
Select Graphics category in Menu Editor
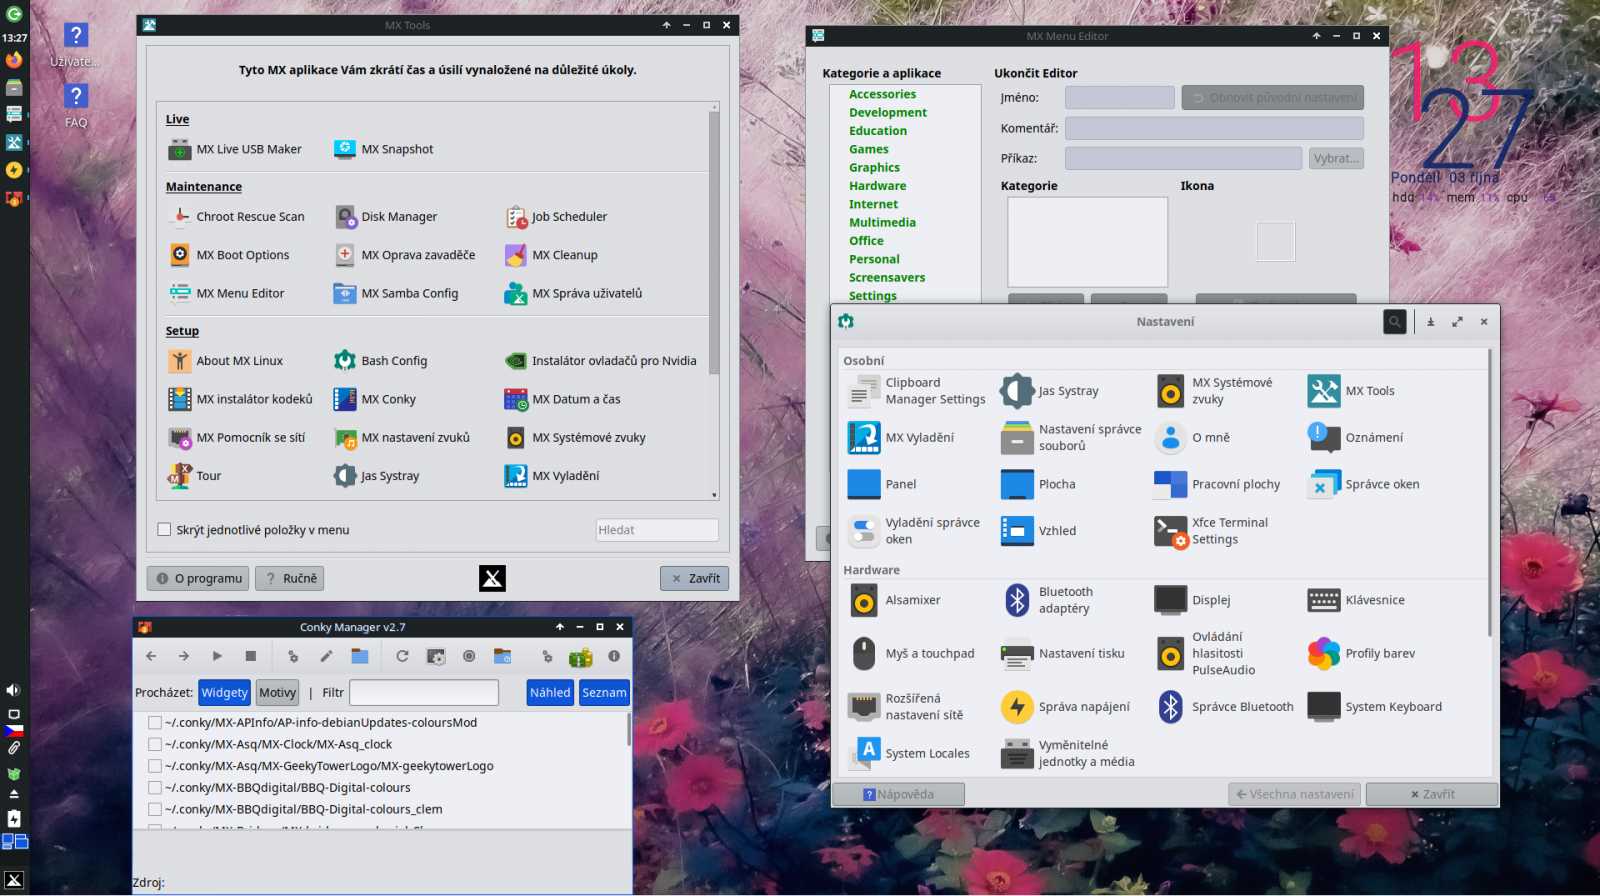pos(874,168)
